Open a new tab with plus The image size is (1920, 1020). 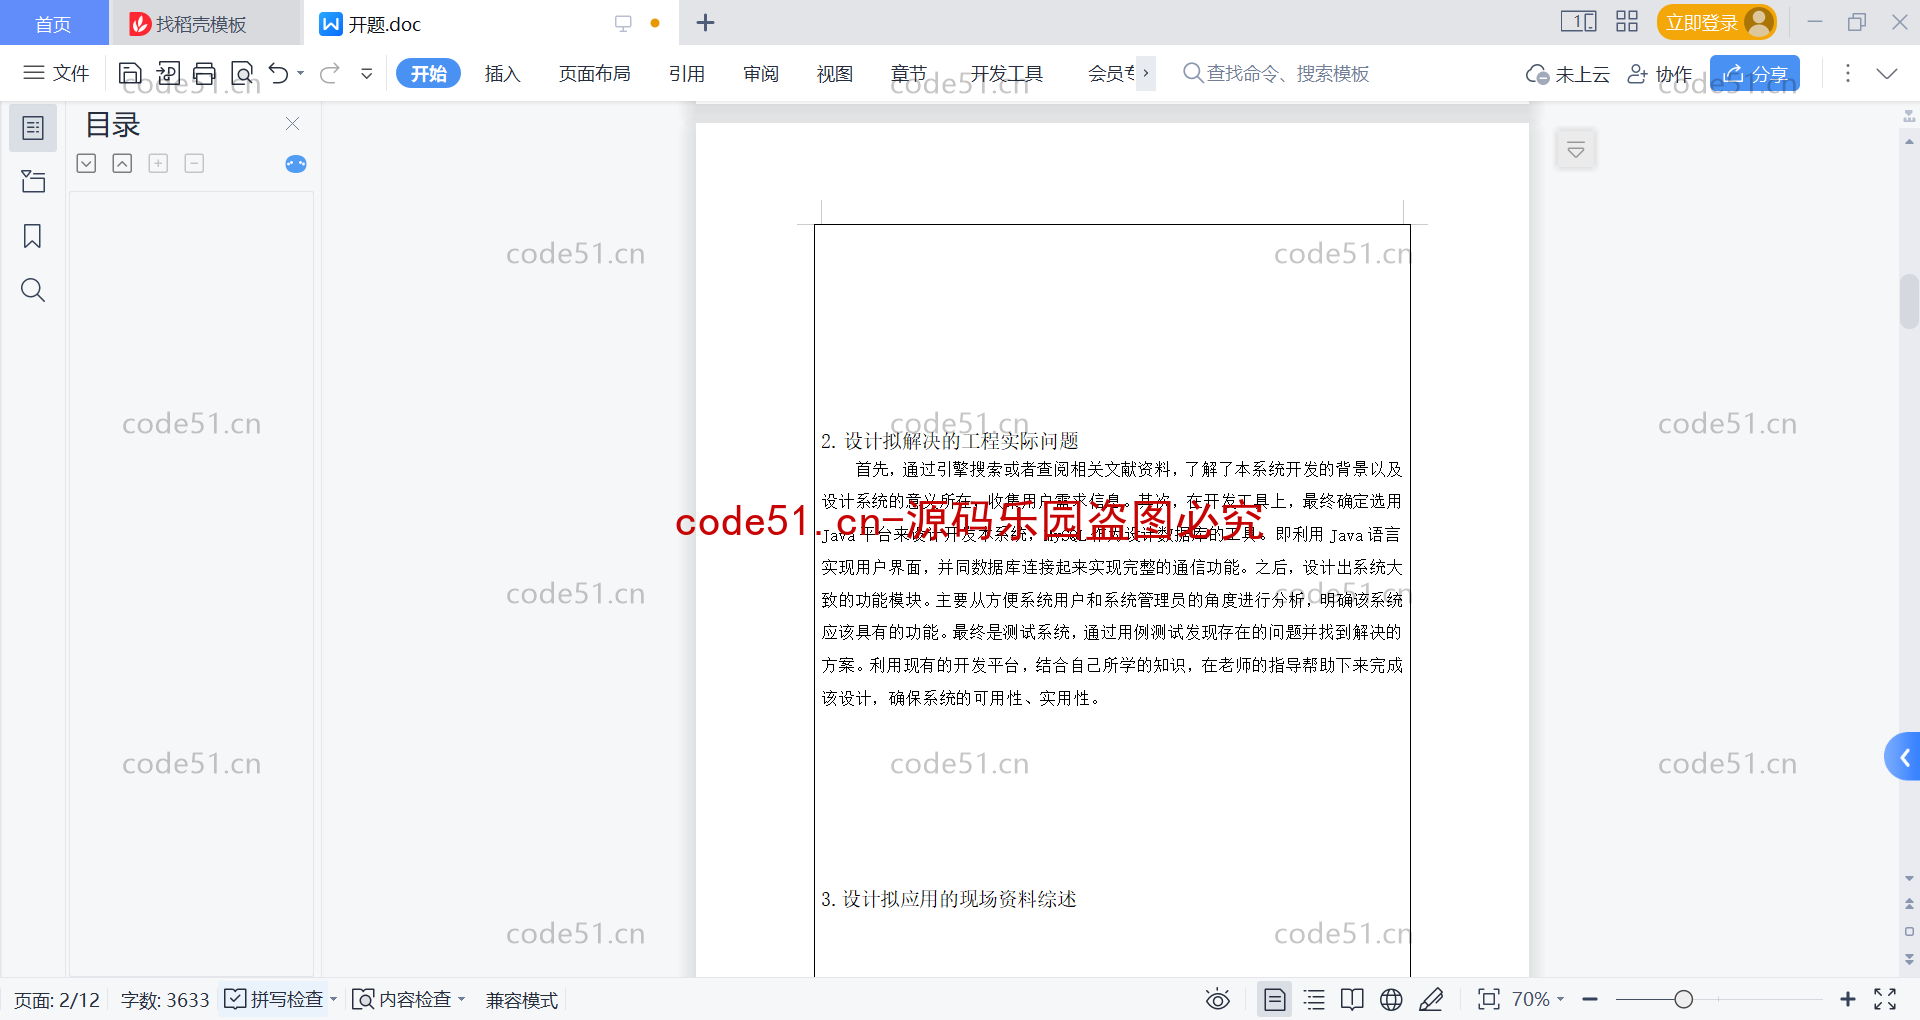pos(705,22)
